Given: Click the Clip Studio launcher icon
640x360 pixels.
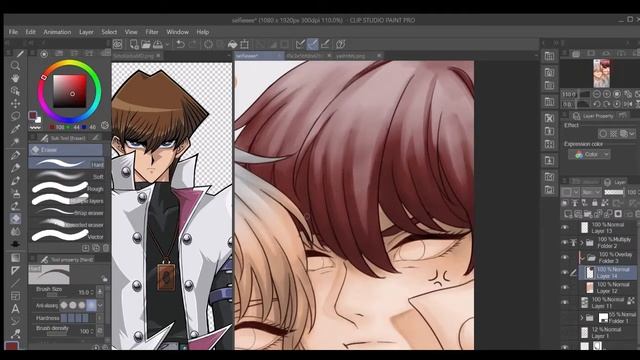Looking at the screenshot, I should coord(118,44).
